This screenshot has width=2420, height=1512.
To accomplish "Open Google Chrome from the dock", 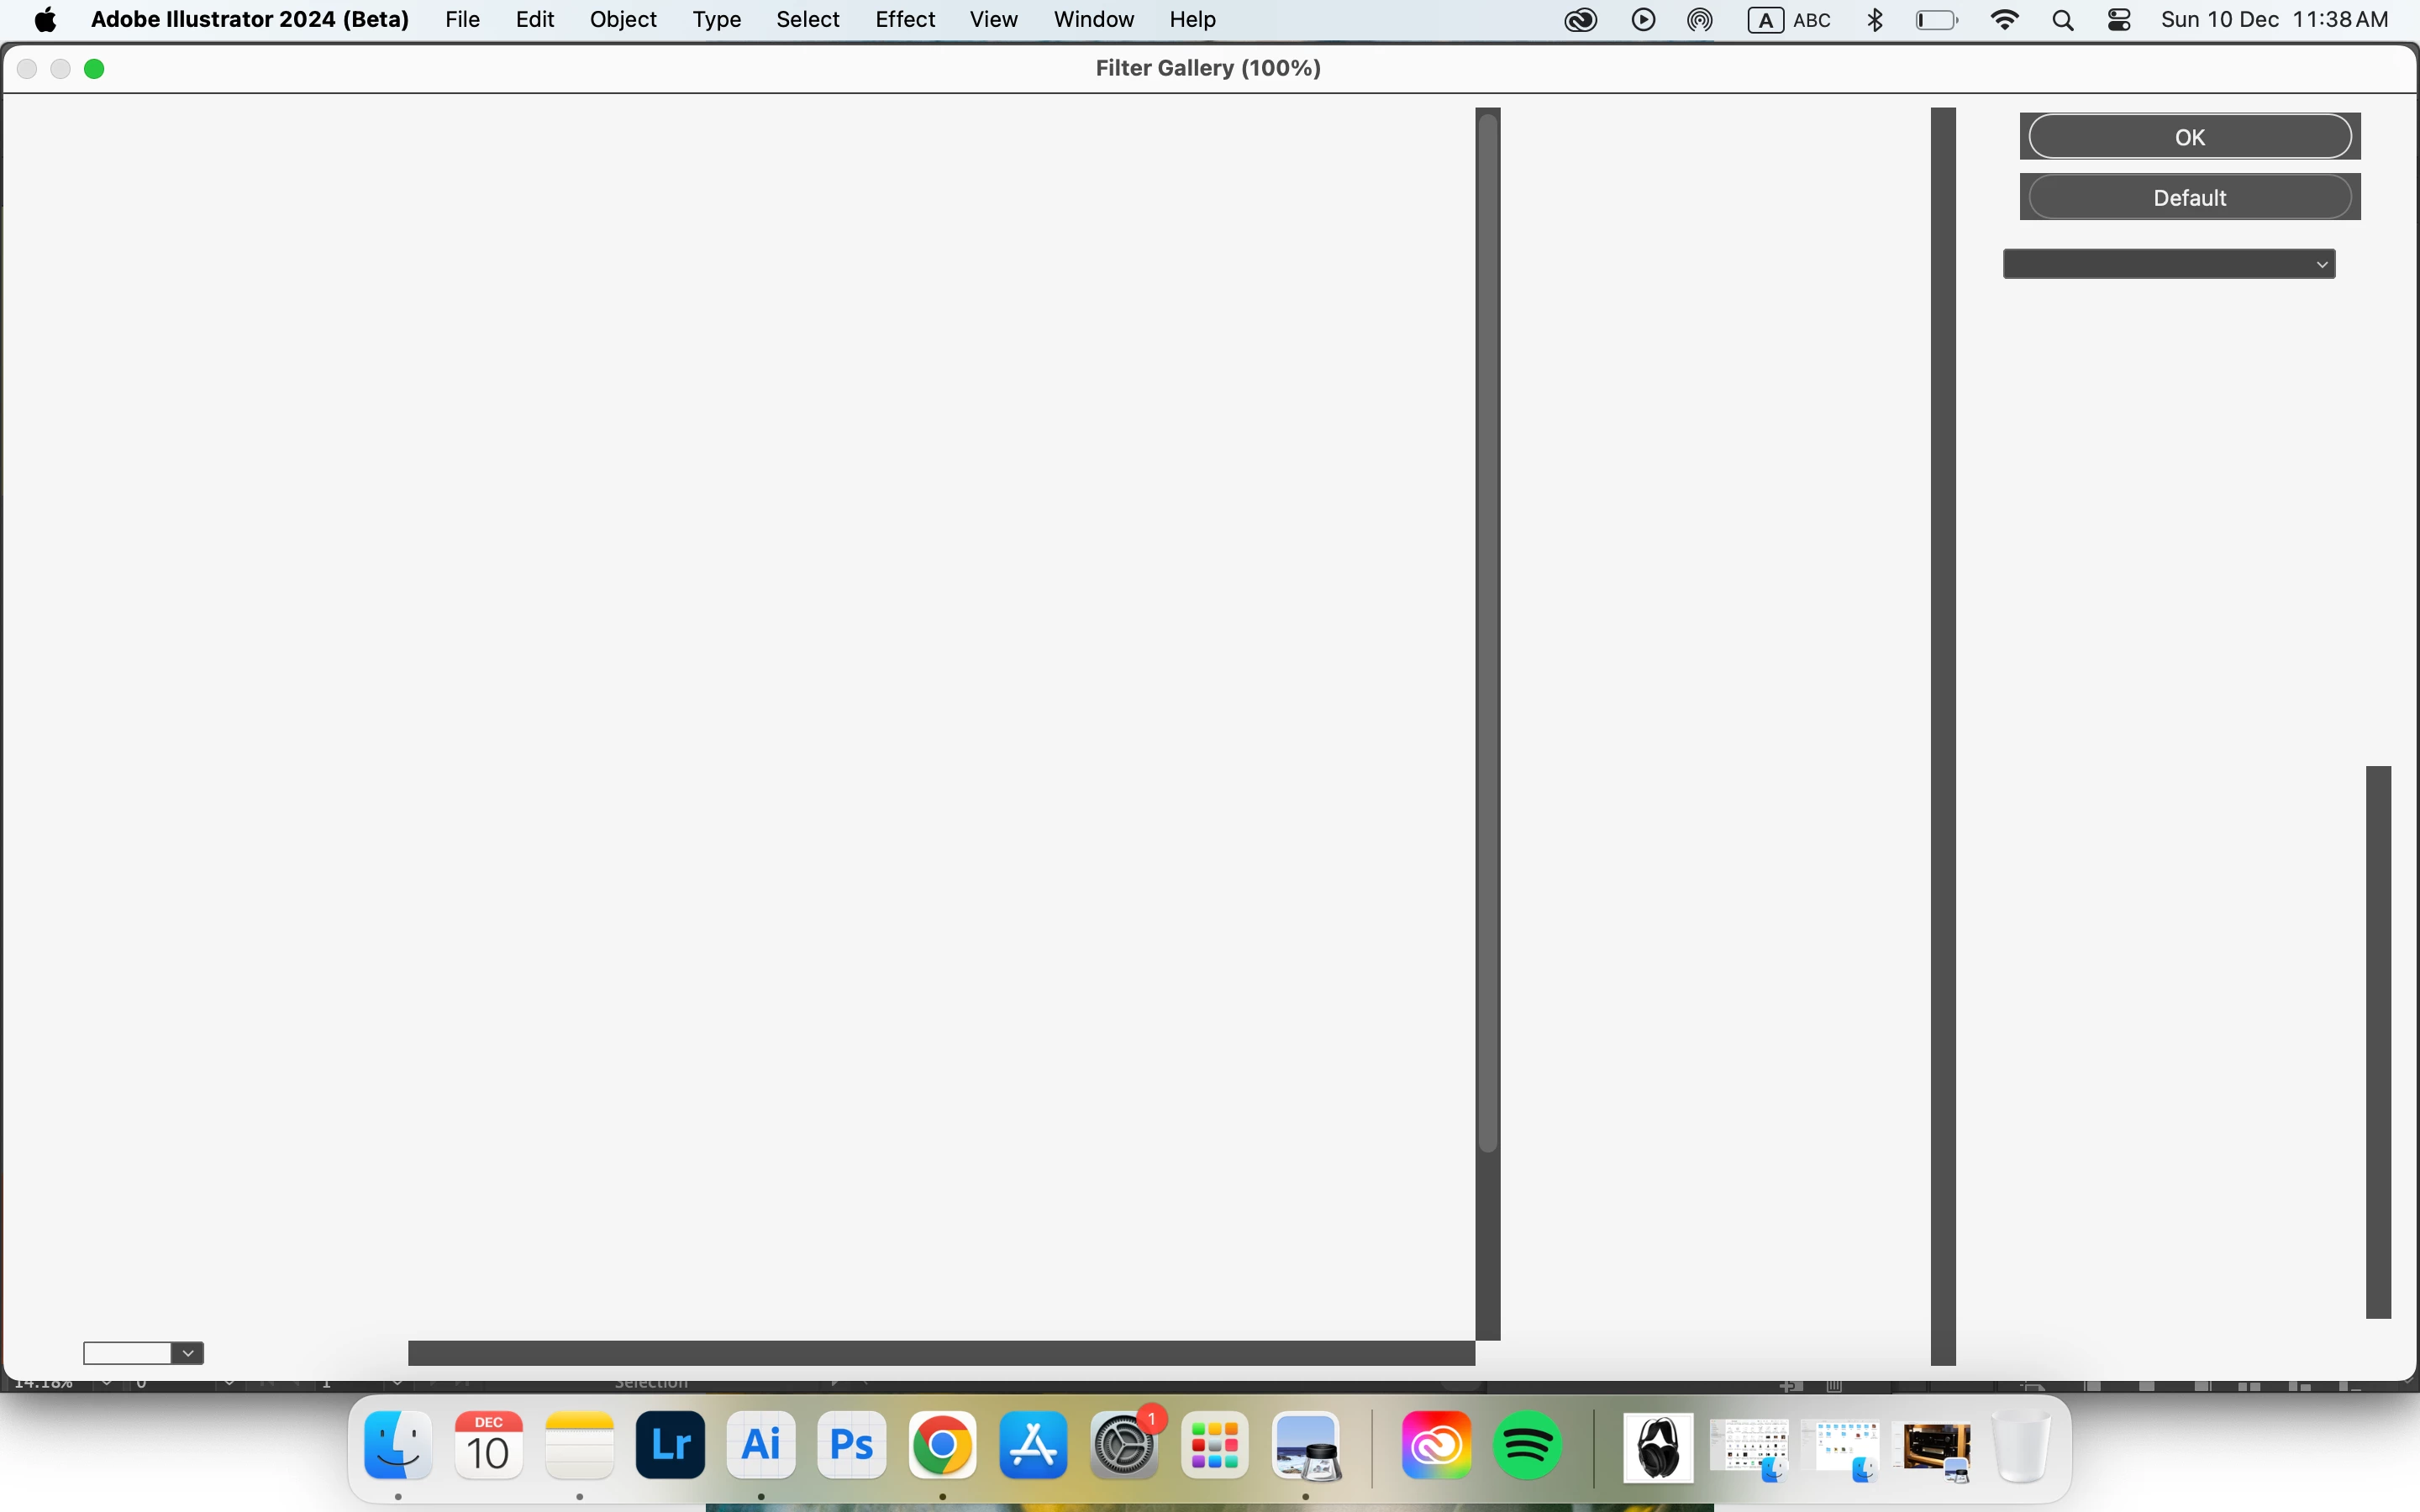I will click(942, 1445).
